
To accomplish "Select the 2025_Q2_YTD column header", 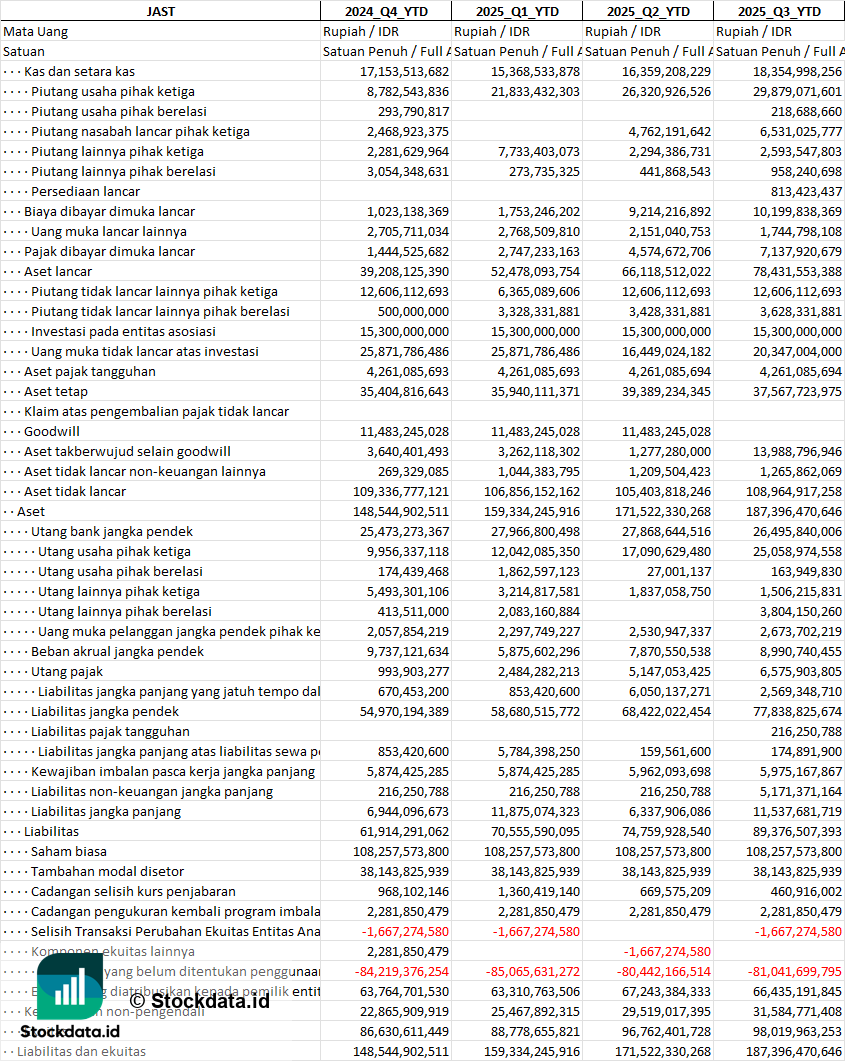I will (x=648, y=12).
